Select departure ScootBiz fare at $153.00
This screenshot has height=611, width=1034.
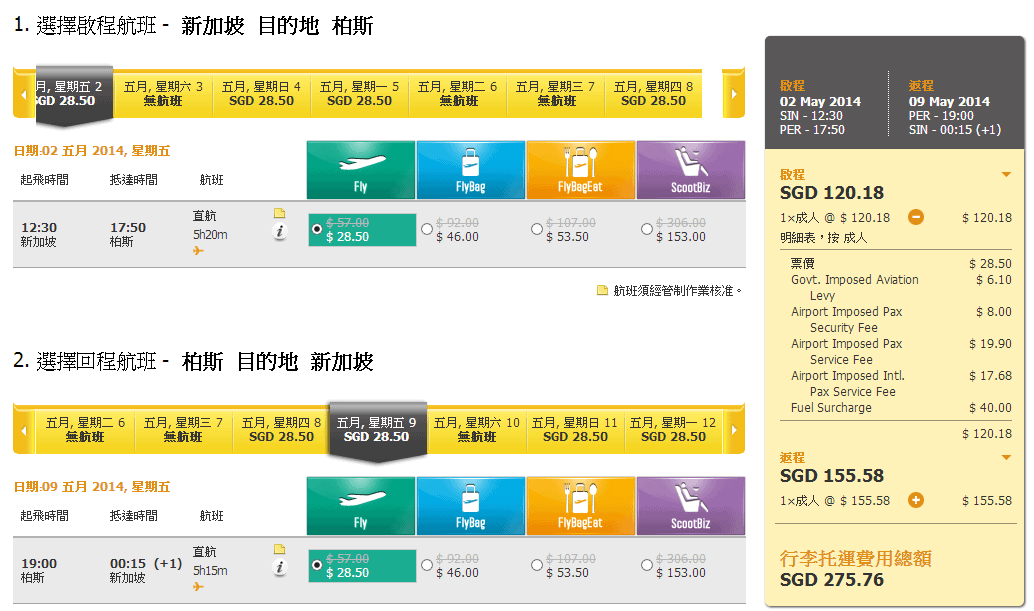click(x=647, y=230)
